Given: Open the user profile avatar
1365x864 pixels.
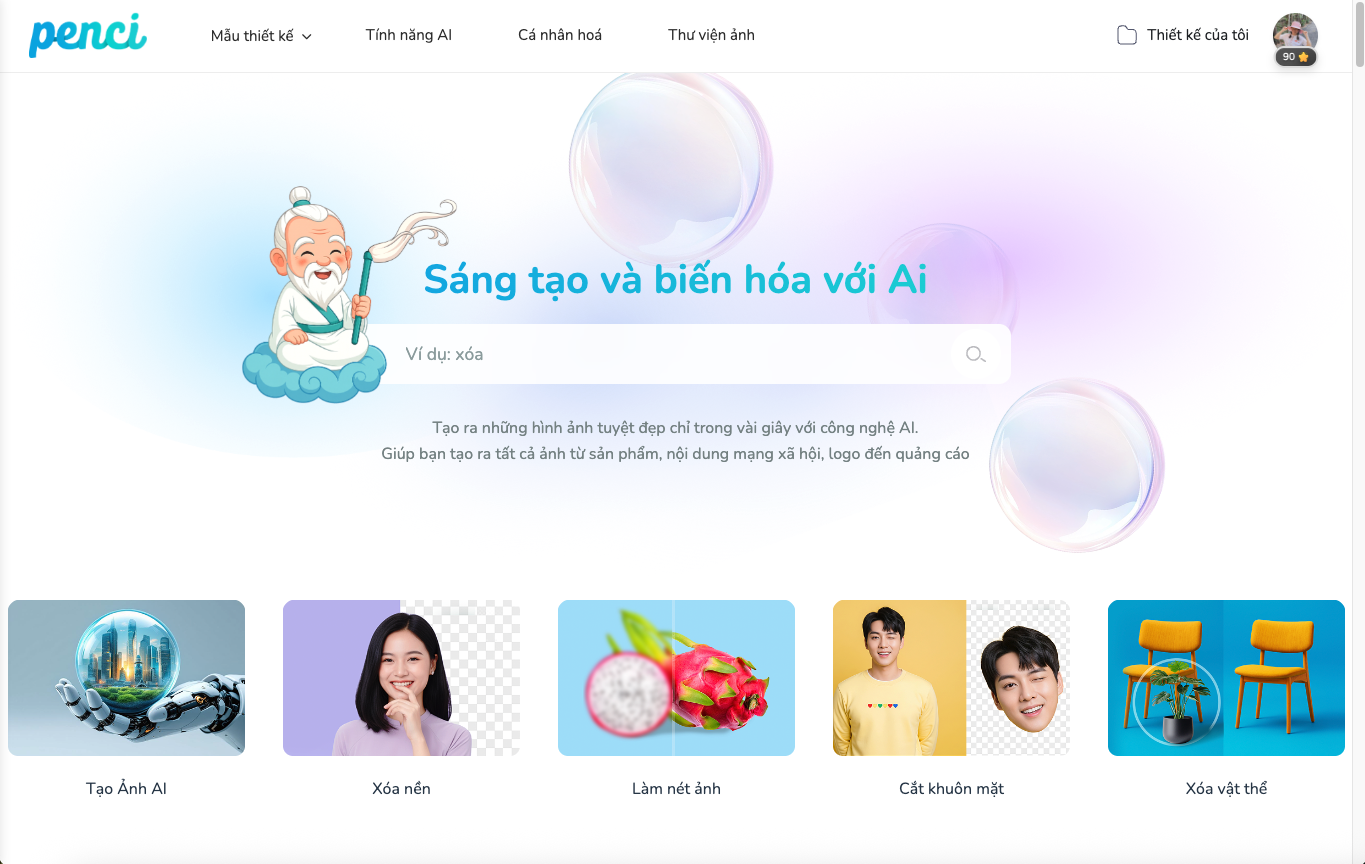Looking at the screenshot, I should [1295, 32].
